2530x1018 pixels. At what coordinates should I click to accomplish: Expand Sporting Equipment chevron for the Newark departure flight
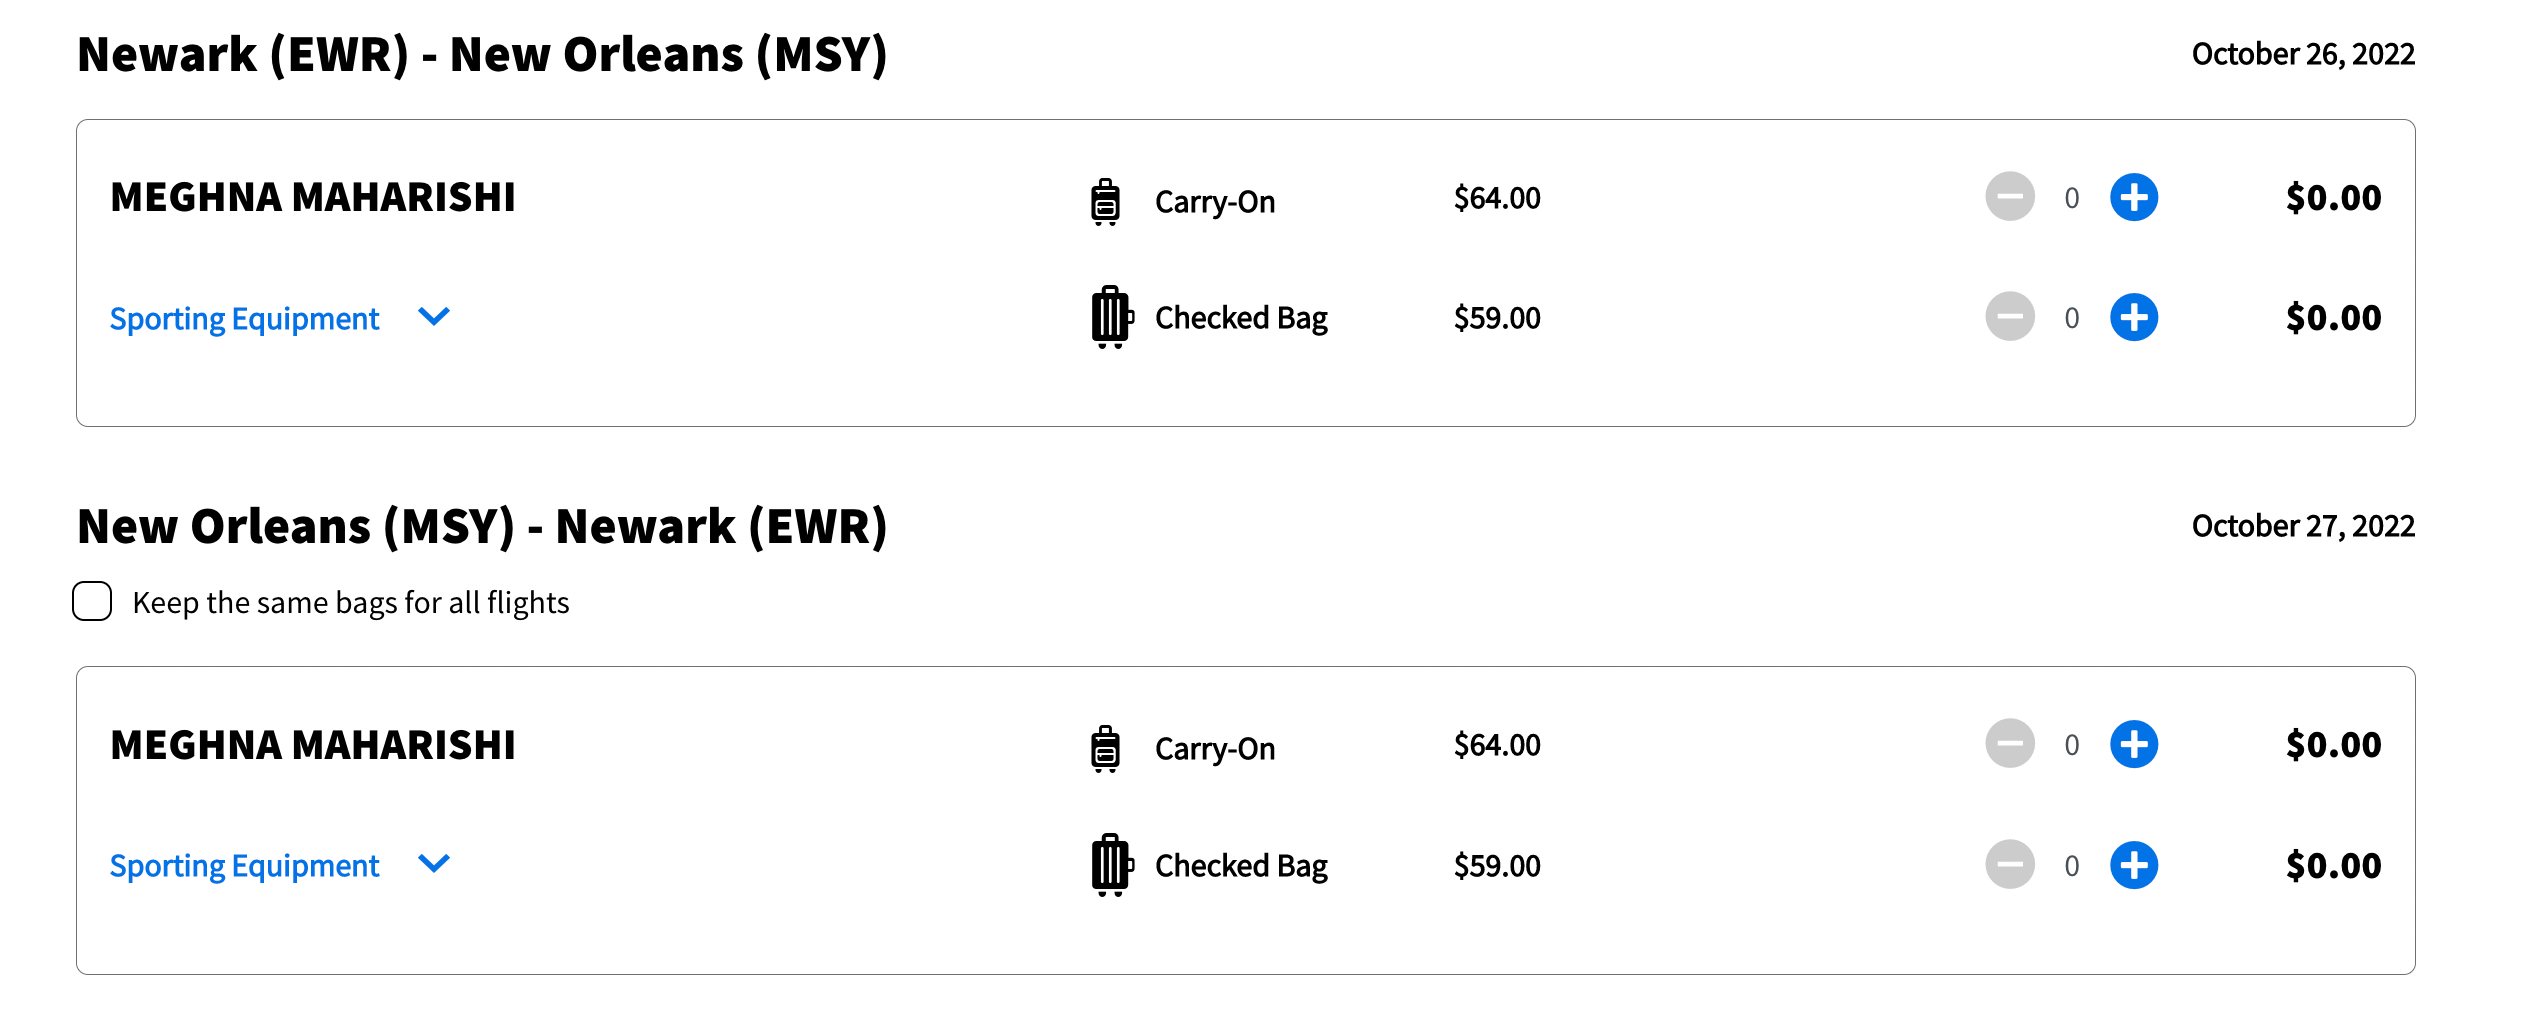(x=434, y=317)
